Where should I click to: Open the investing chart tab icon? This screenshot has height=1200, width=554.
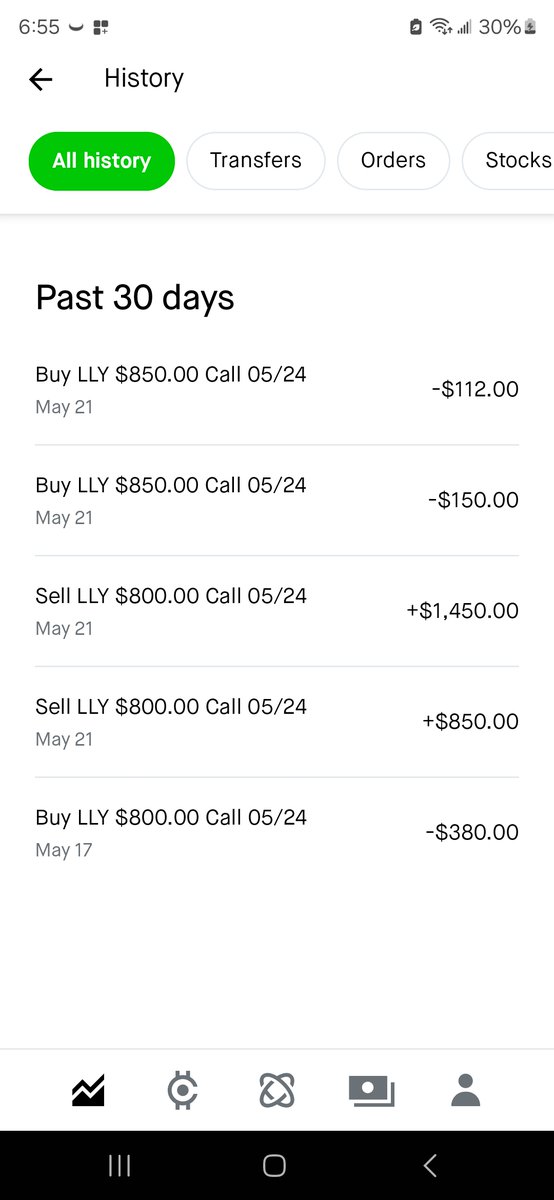click(x=88, y=1090)
